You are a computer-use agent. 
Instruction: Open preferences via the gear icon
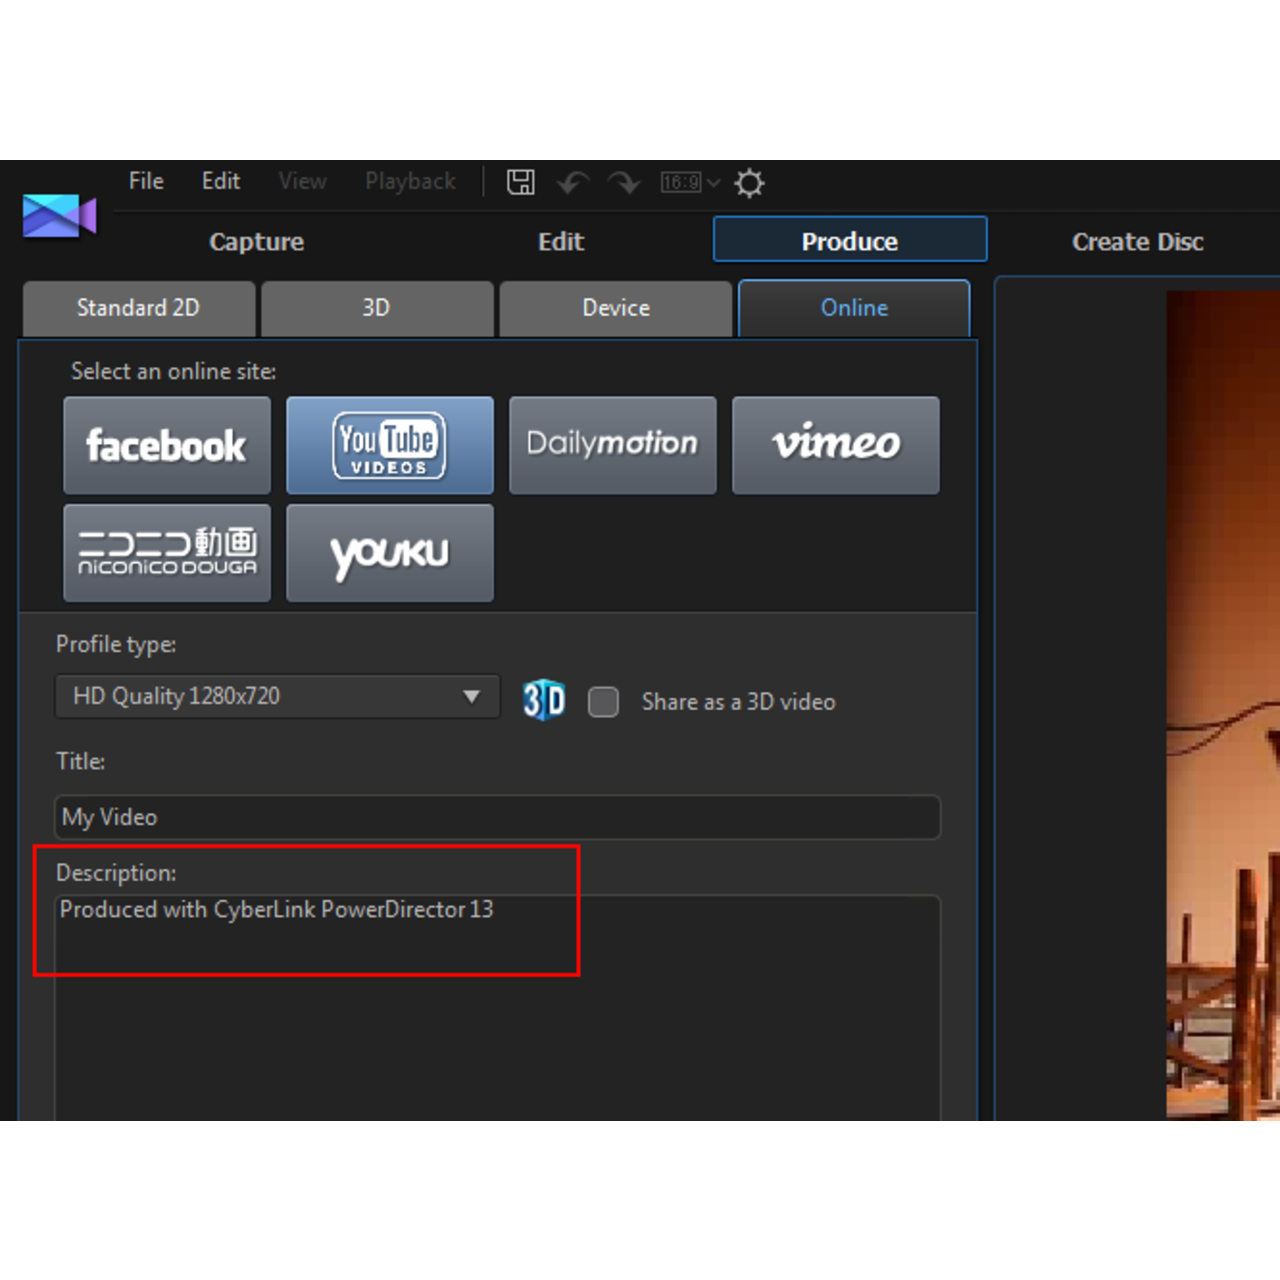click(x=748, y=182)
